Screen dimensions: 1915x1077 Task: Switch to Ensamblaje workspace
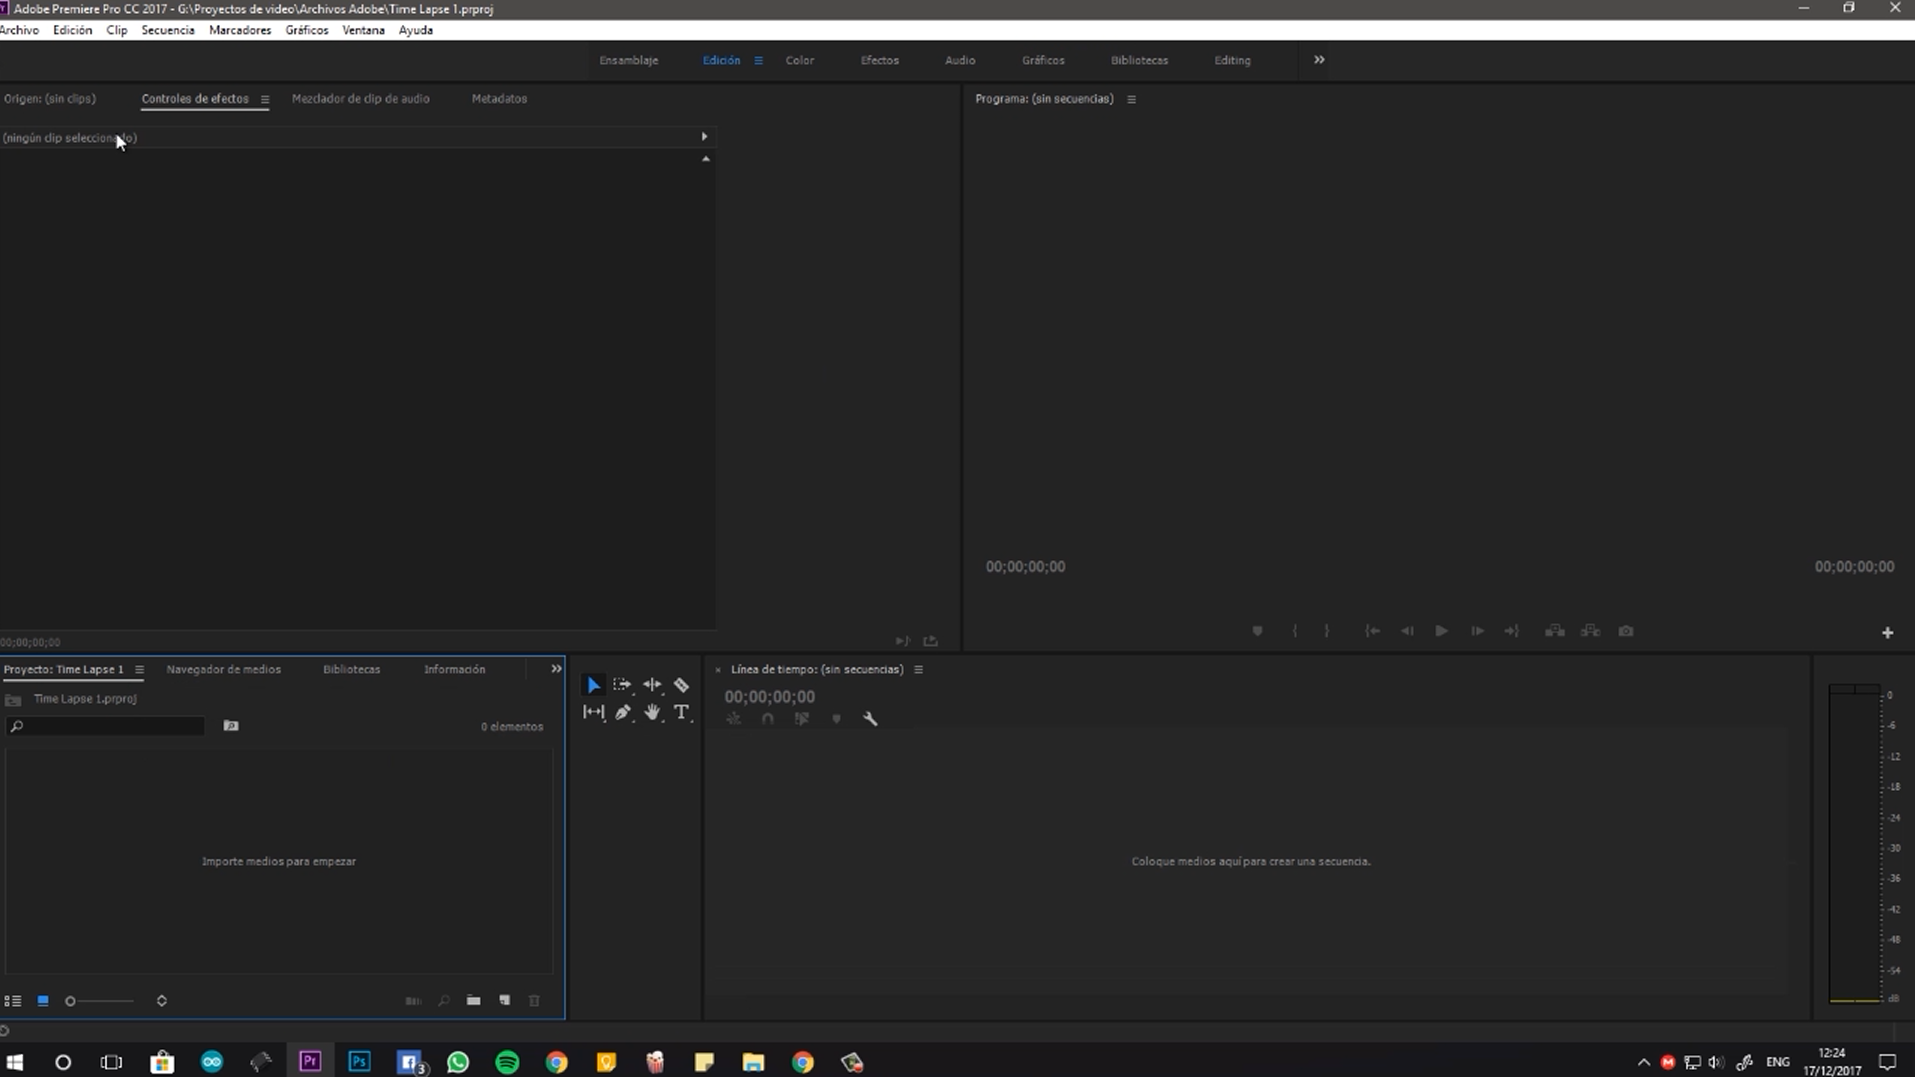[x=628, y=61]
